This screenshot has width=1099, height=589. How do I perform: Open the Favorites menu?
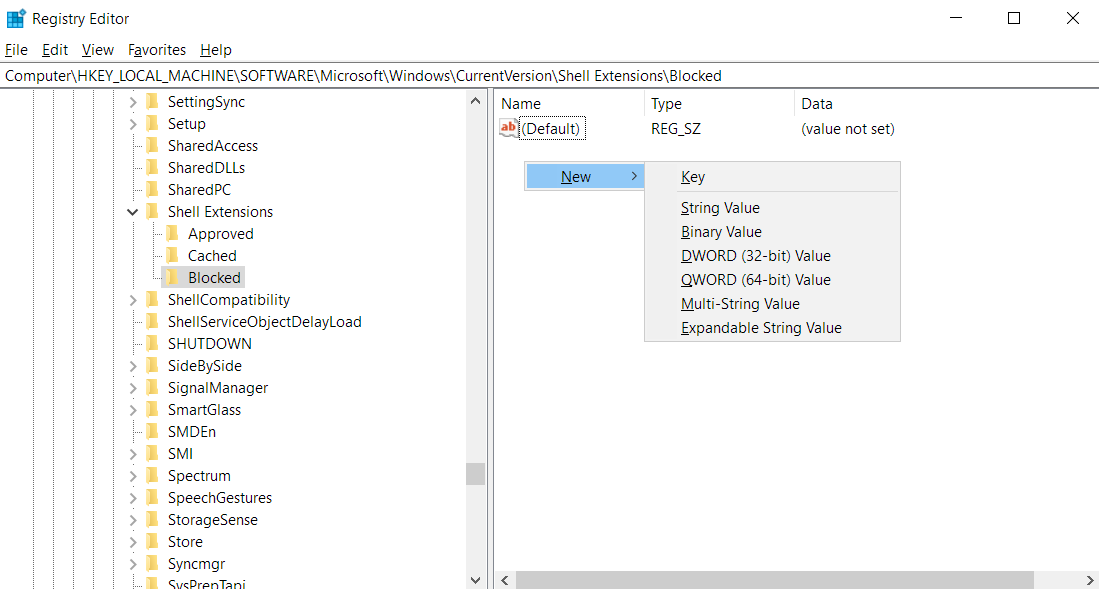pos(157,49)
